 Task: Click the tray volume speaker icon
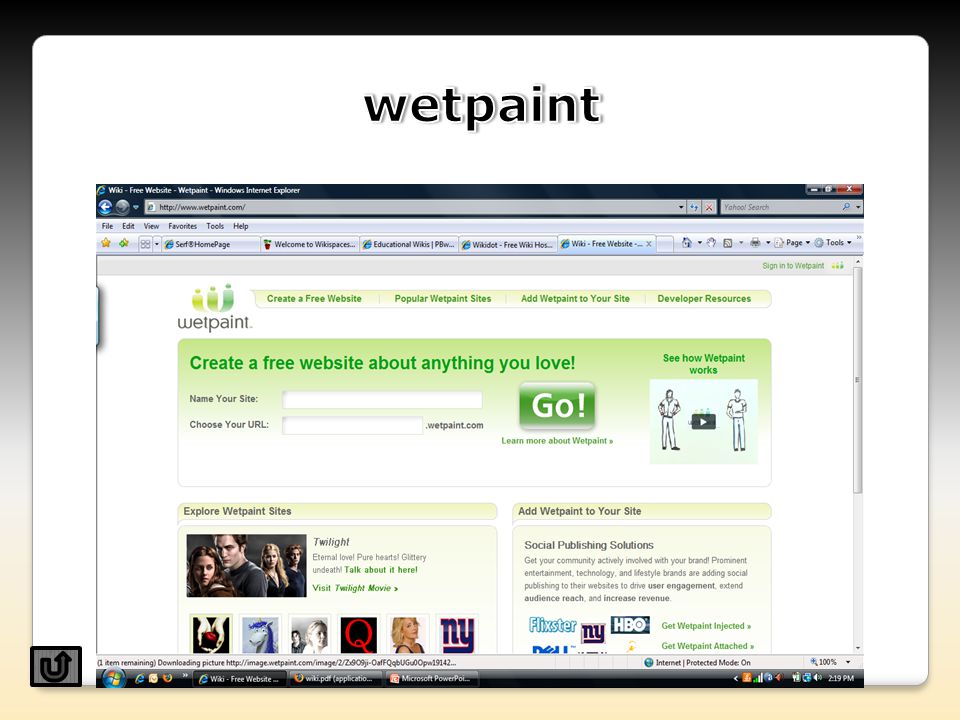click(819, 678)
